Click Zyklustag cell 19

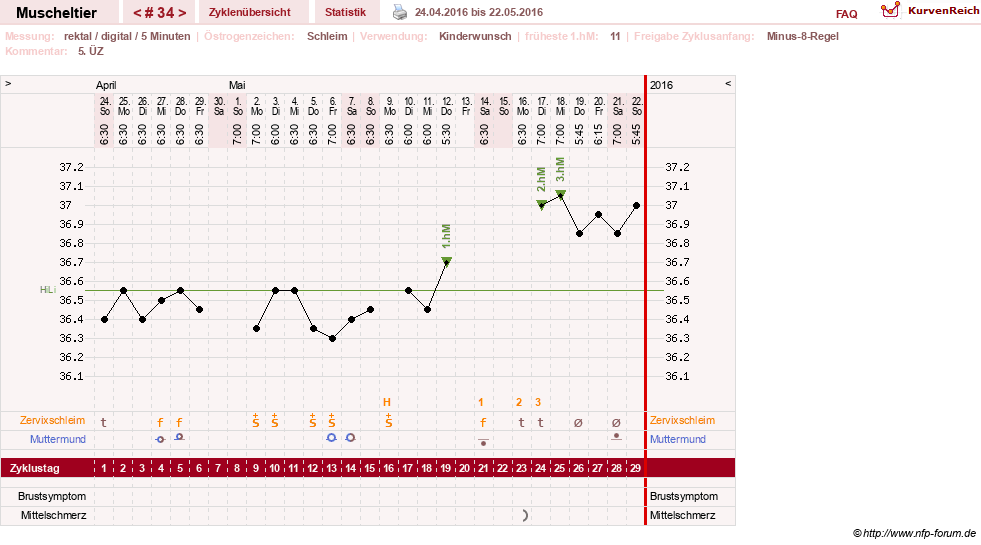click(445, 468)
